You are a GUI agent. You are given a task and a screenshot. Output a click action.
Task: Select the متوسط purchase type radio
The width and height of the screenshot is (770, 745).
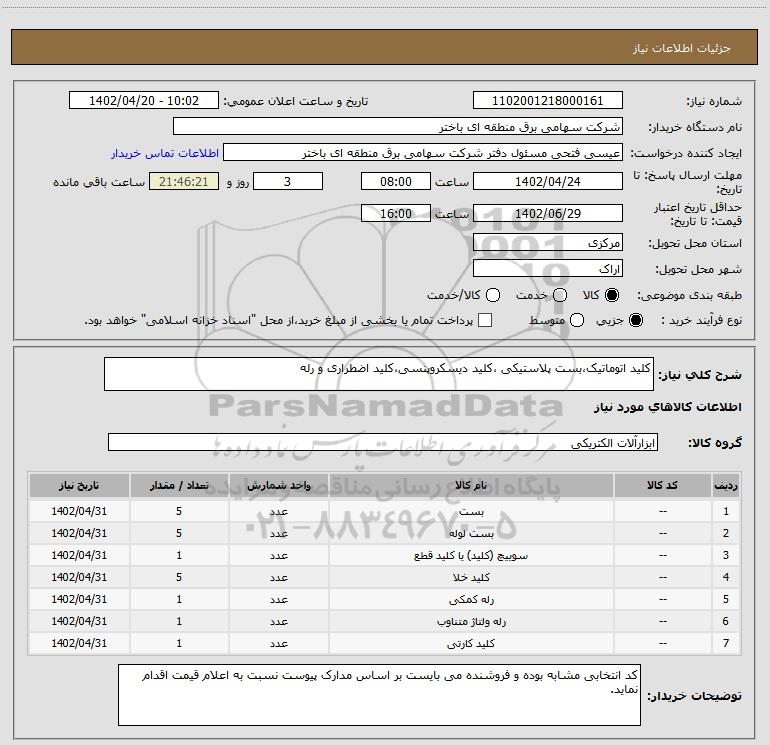(x=577, y=321)
